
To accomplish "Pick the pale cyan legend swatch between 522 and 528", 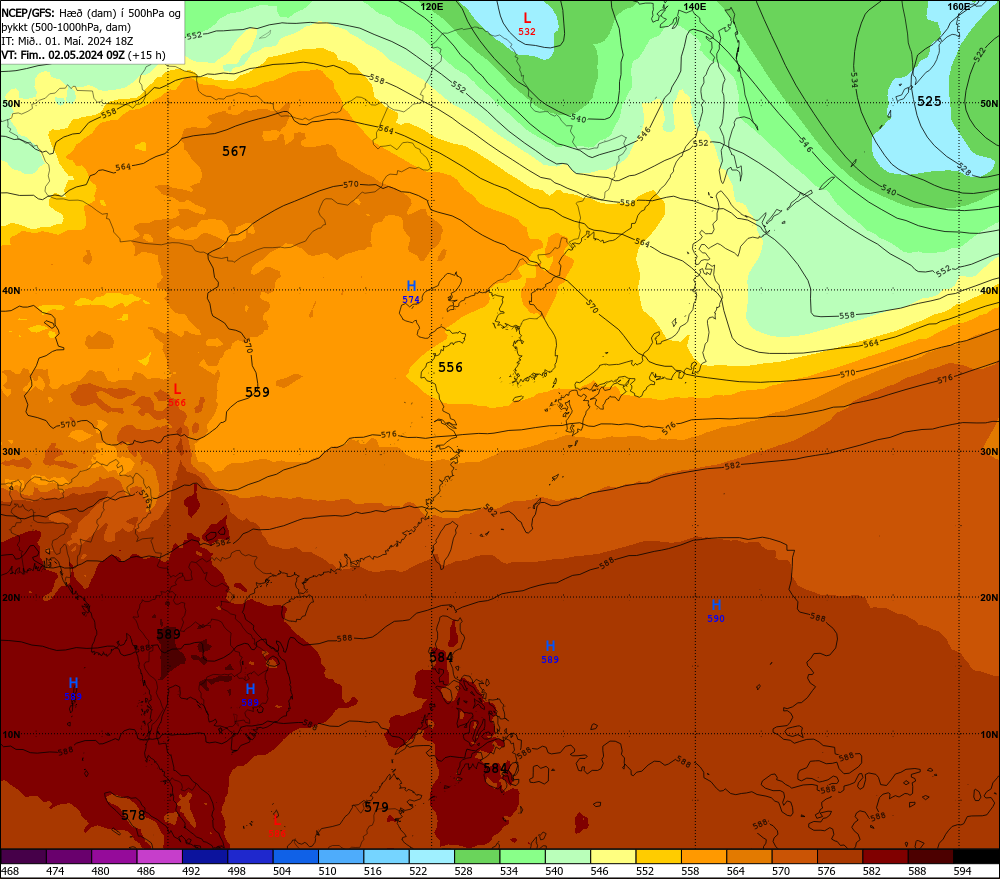I will click(x=432, y=856).
